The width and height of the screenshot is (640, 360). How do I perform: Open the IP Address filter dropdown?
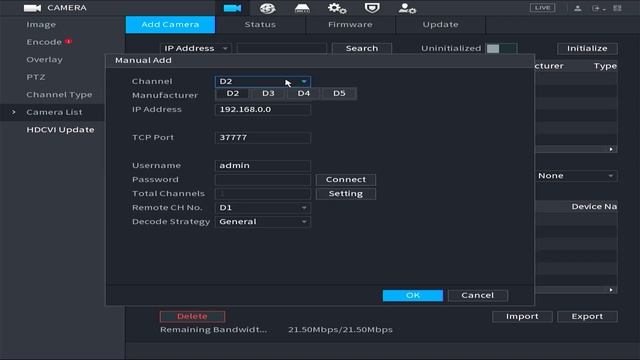point(196,49)
